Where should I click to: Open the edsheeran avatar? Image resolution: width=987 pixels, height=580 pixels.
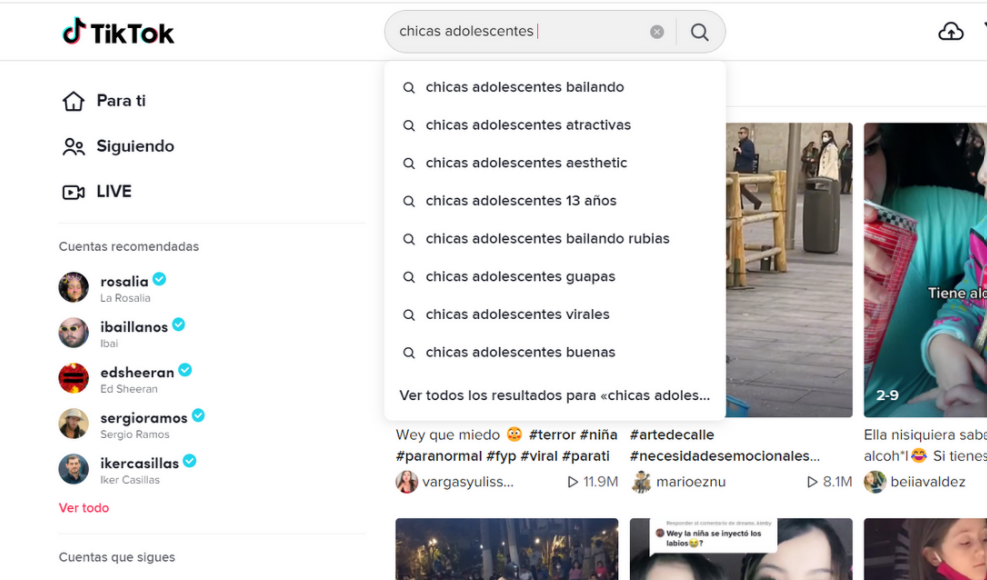[74, 378]
